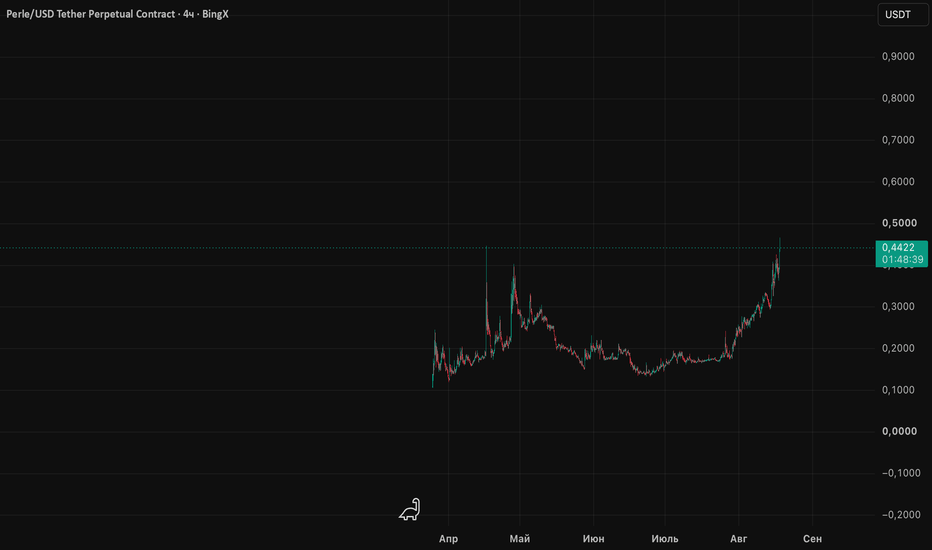The height and width of the screenshot is (550, 932).
Task: Click the 0,5000 price axis label
Action: click(899, 223)
